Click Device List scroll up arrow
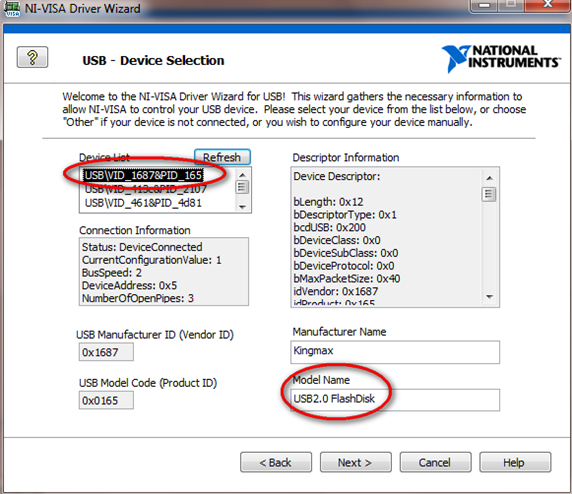Image resolution: width=572 pixels, height=494 pixels. point(242,175)
